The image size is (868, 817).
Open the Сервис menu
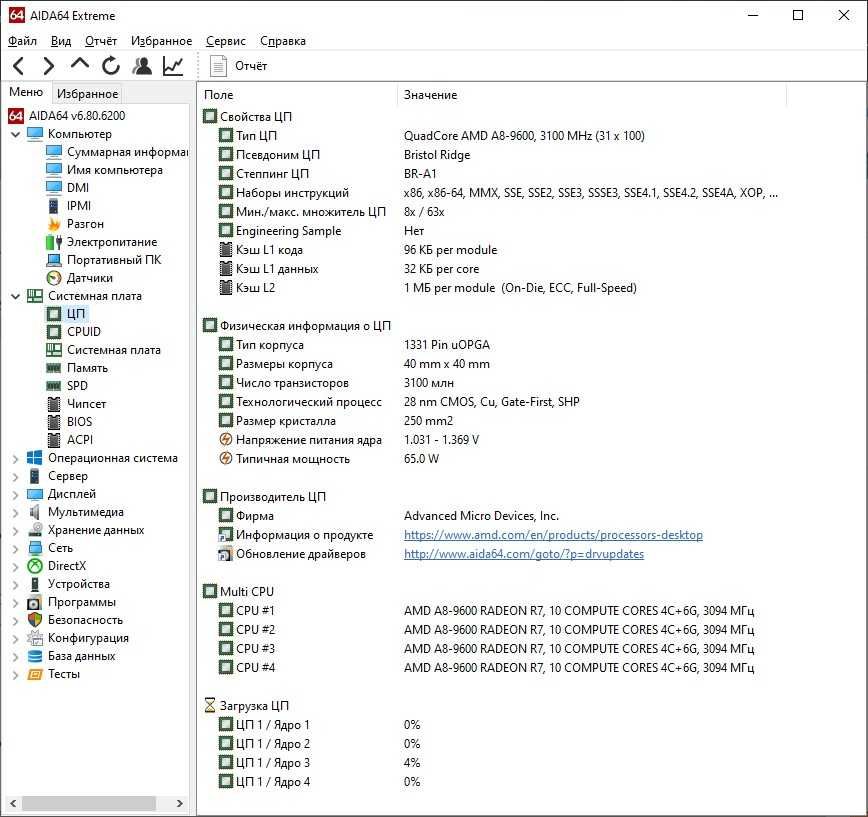[225, 41]
